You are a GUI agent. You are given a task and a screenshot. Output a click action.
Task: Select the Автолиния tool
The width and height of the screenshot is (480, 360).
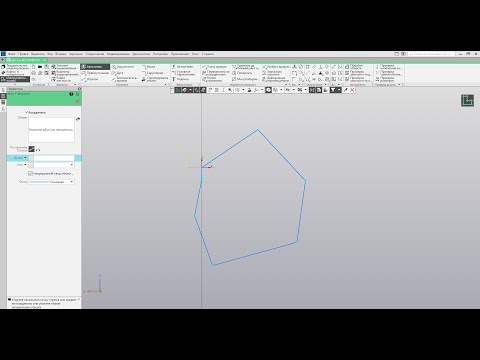[95, 67]
